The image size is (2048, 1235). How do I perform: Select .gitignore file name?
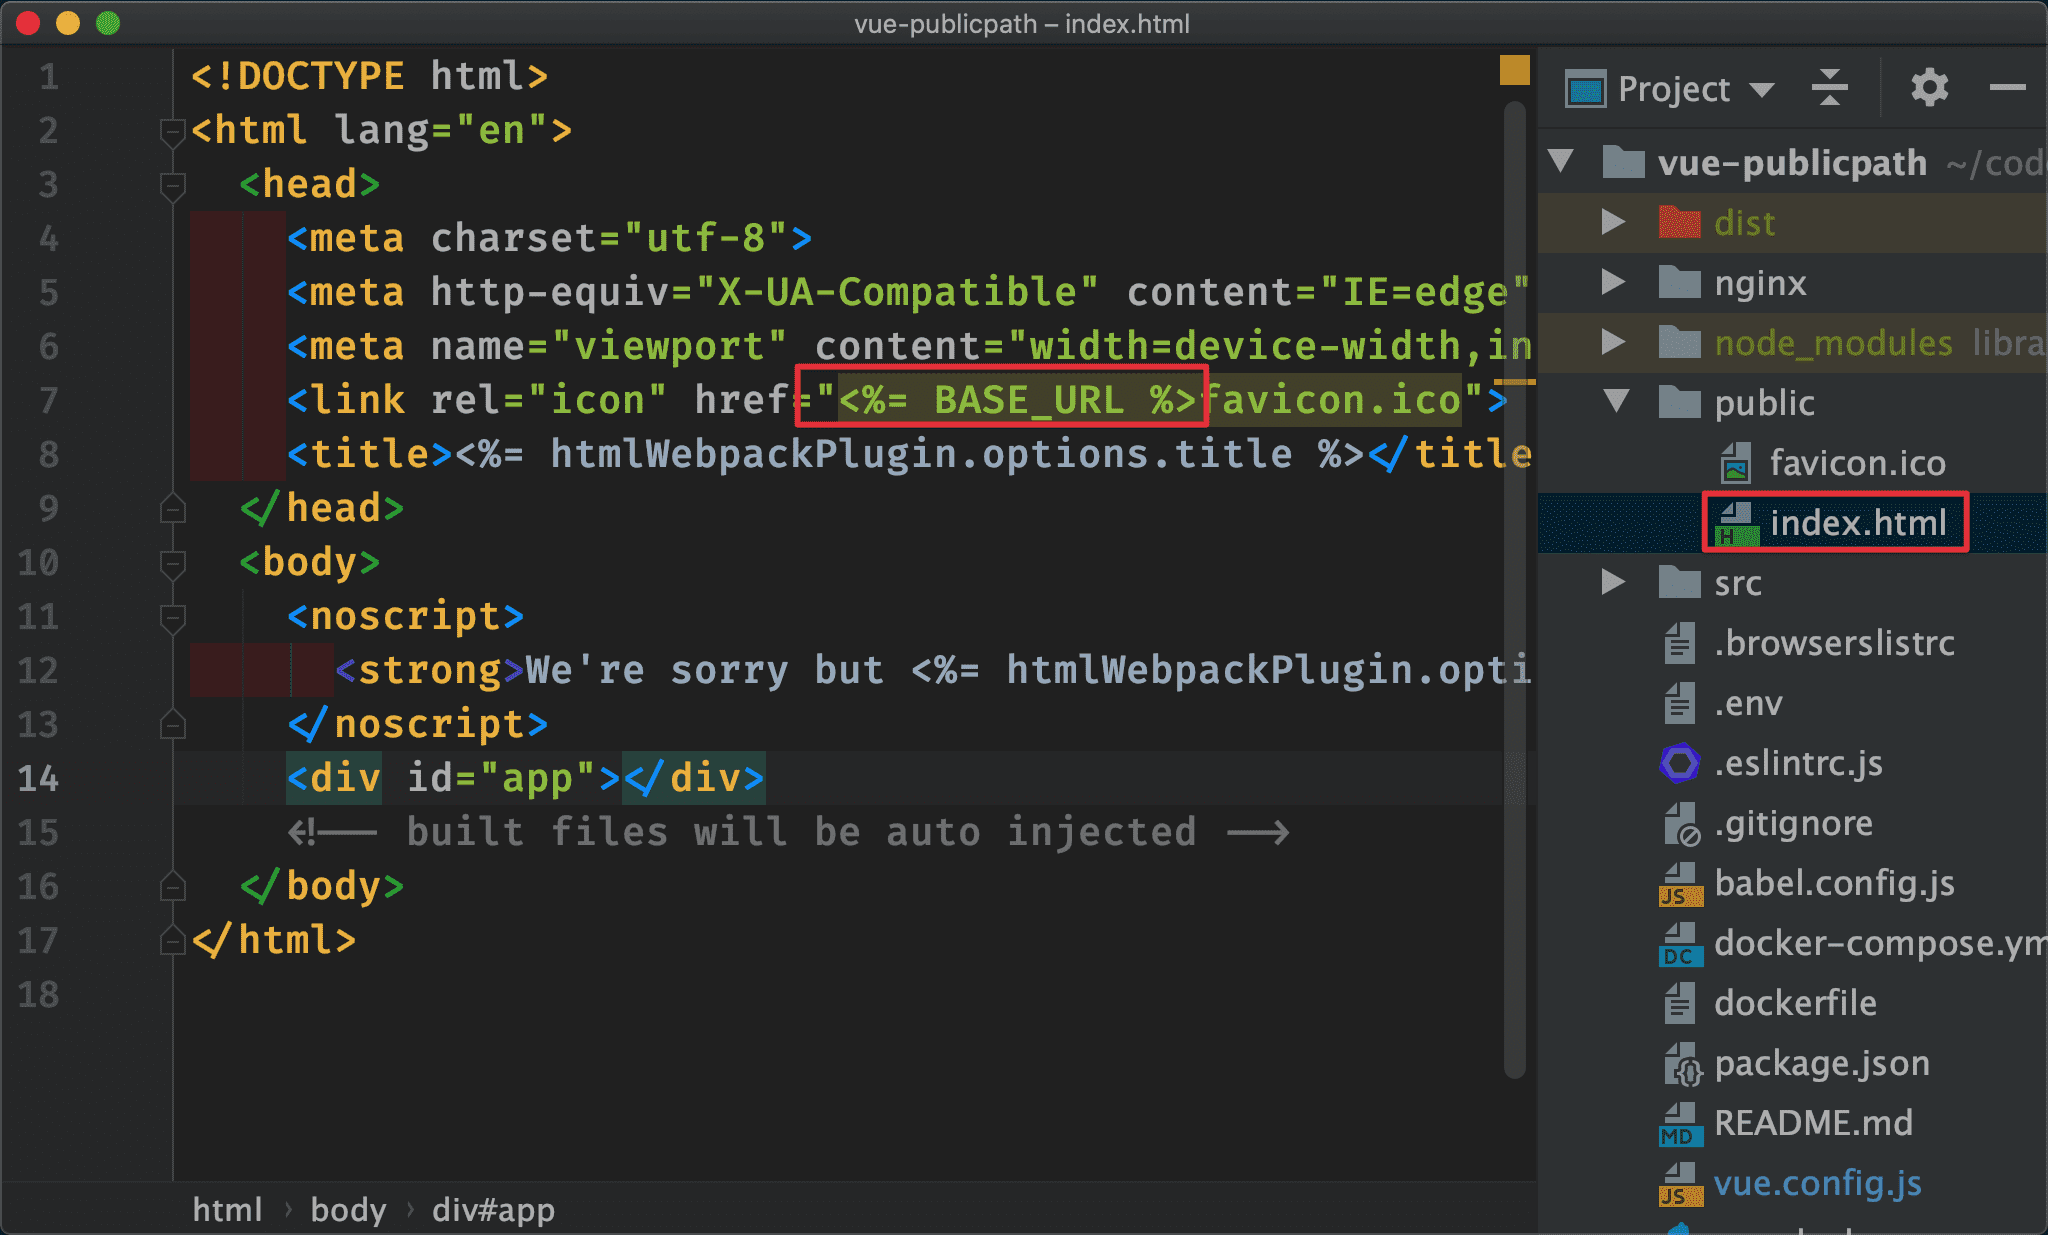coord(1793,823)
